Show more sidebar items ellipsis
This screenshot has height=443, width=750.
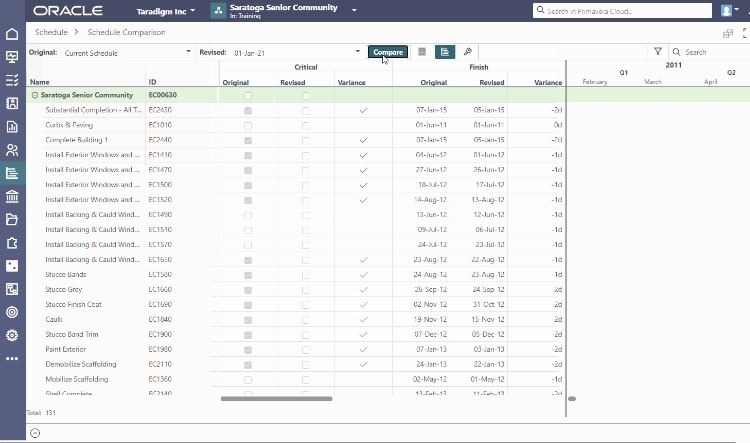[x=12, y=358]
